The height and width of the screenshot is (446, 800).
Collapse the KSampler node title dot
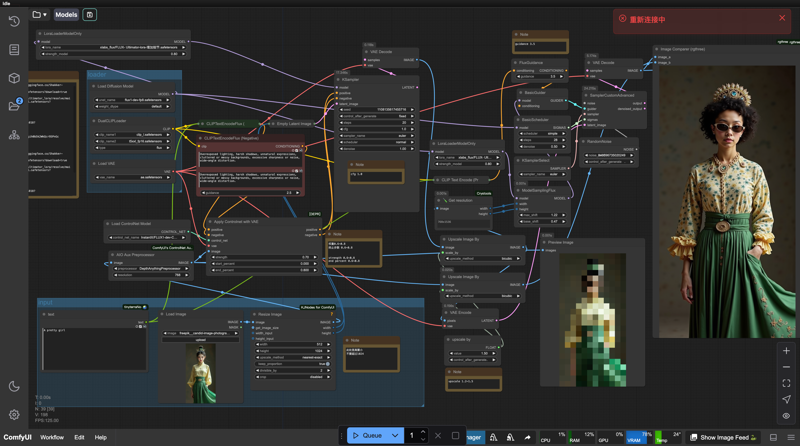(338, 80)
